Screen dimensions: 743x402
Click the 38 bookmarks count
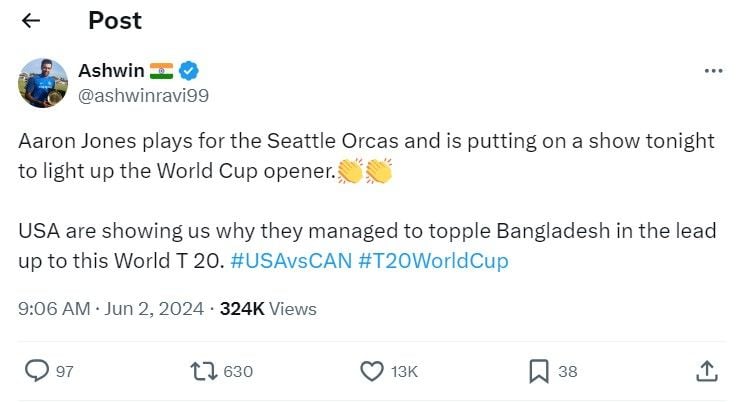pyautogui.click(x=568, y=371)
